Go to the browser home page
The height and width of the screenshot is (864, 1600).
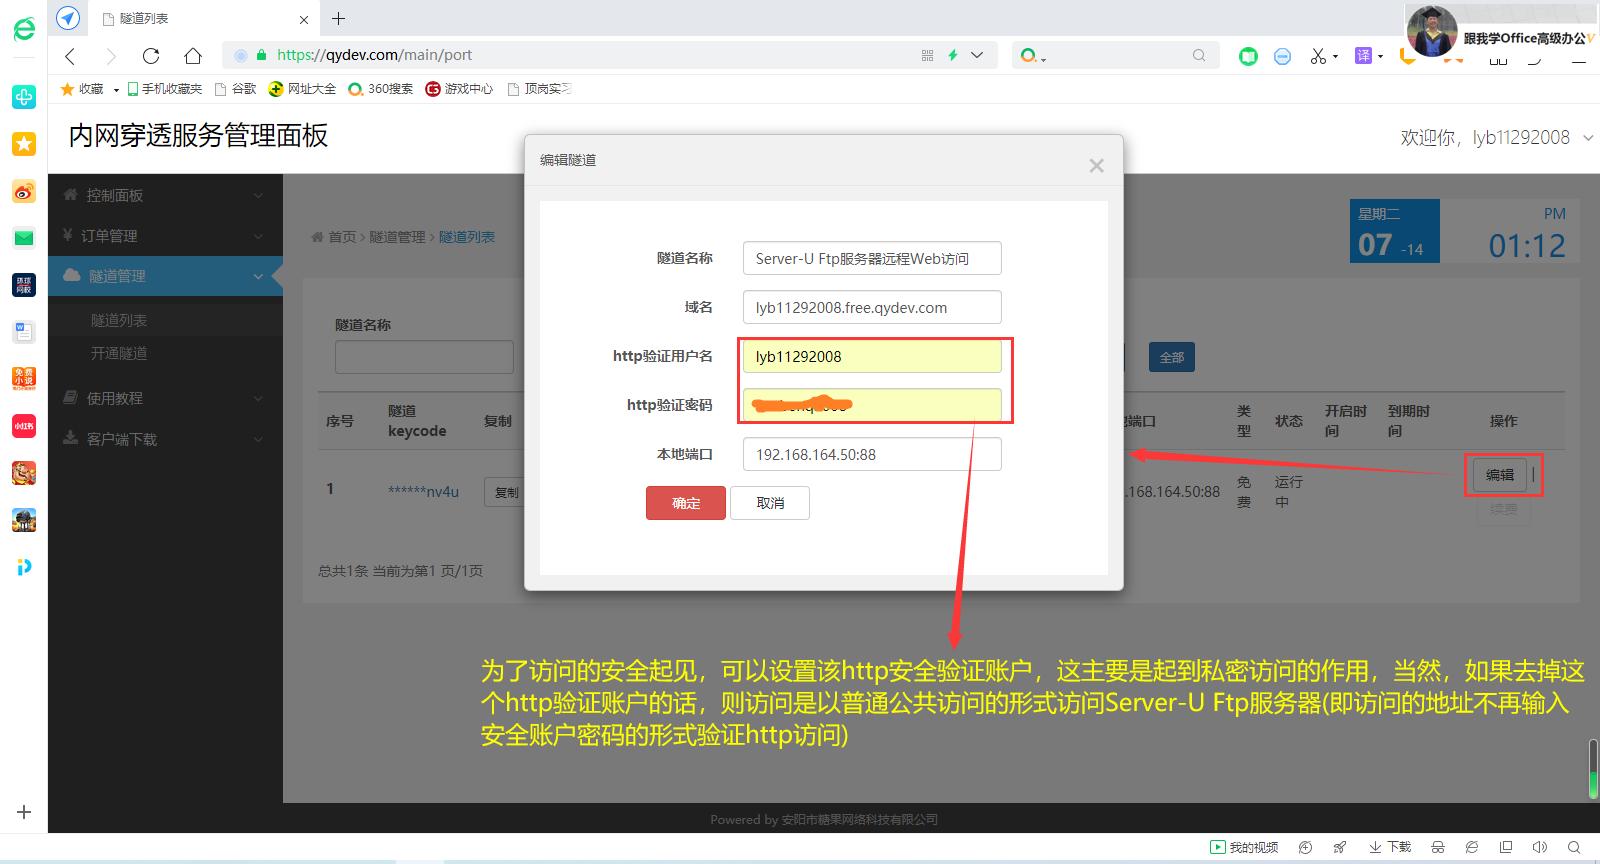pyautogui.click(x=193, y=56)
